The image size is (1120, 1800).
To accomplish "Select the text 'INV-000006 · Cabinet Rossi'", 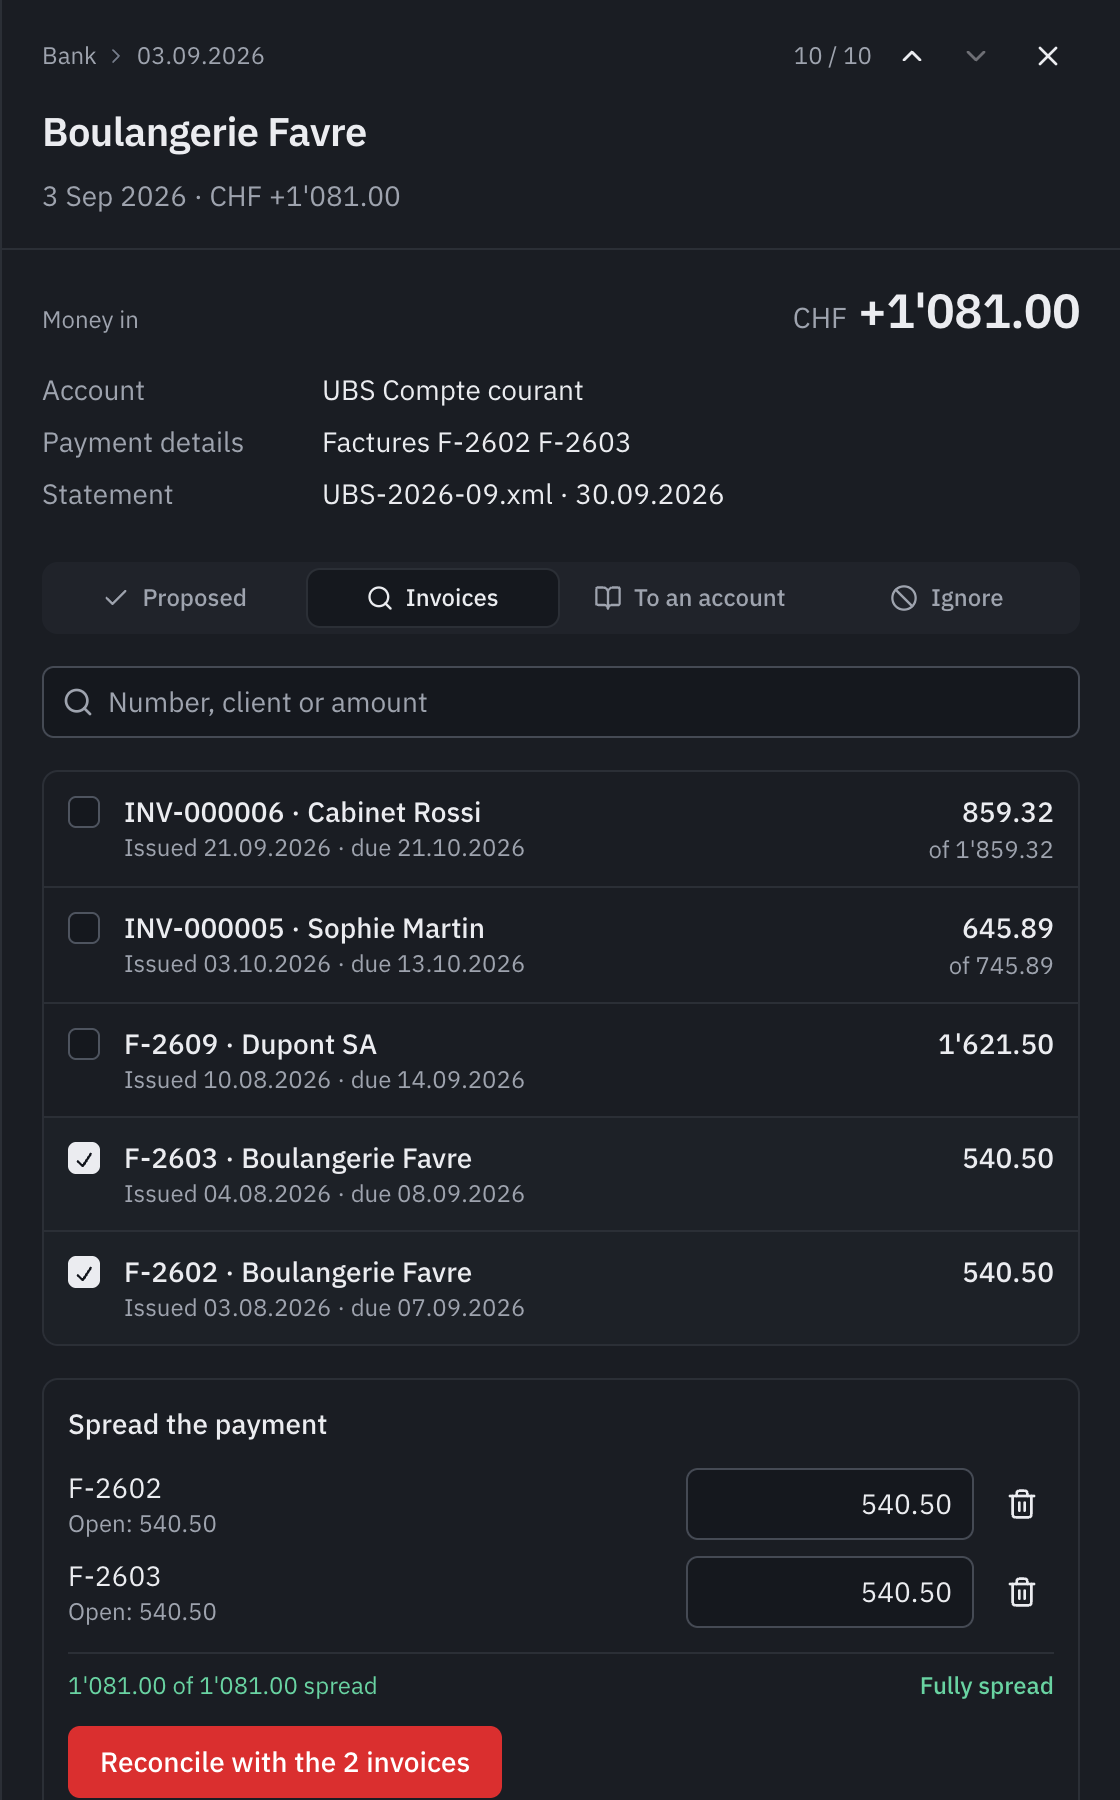I will [x=302, y=812].
